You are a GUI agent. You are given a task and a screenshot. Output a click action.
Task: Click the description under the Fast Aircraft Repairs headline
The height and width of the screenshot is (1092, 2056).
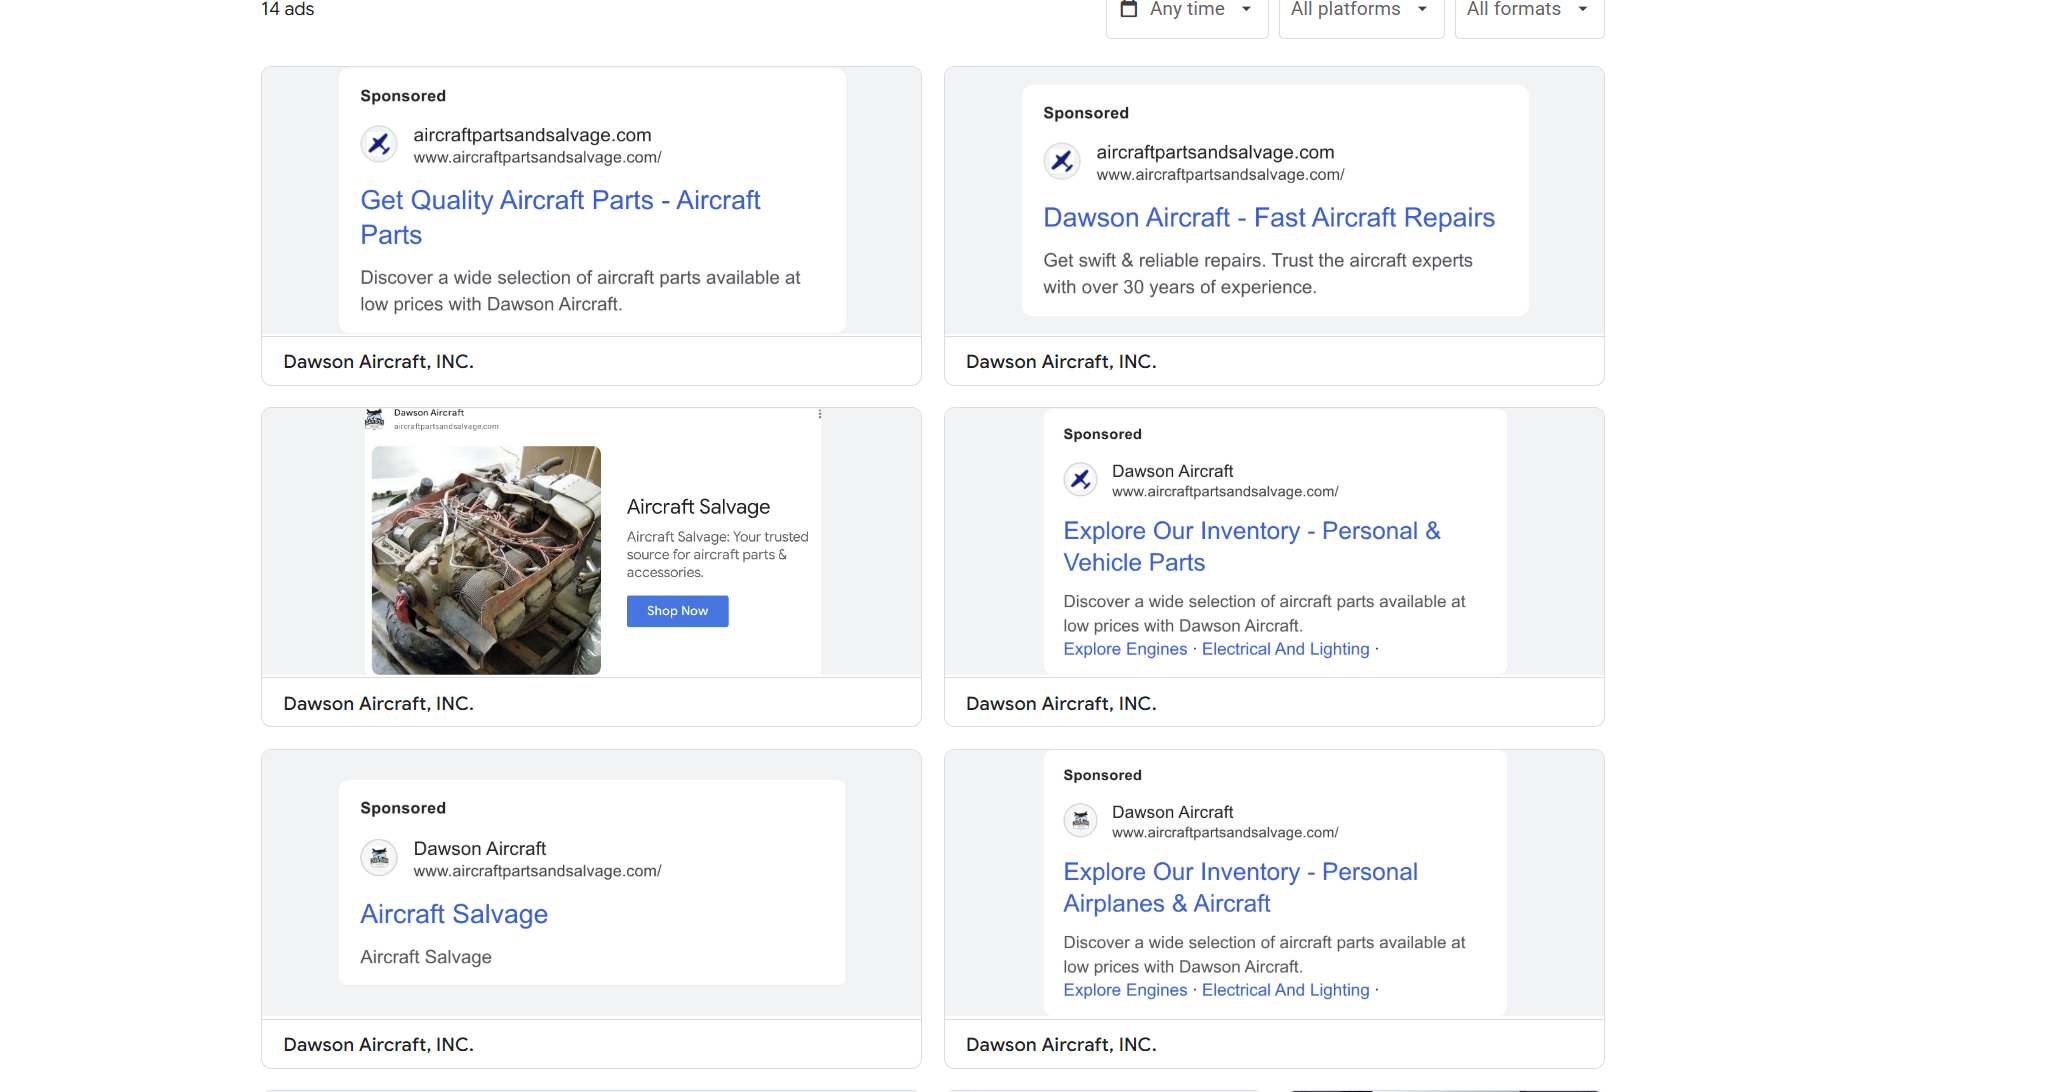coord(1258,274)
